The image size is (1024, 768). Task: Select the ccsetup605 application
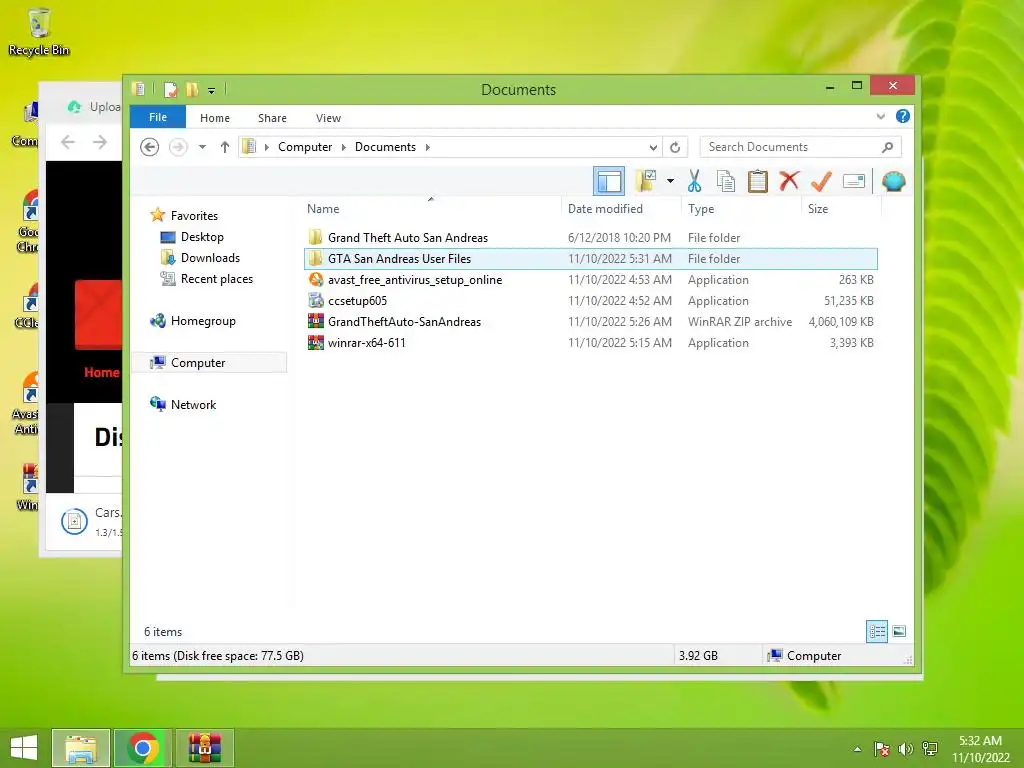pyautogui.click(x=591, y=300)
